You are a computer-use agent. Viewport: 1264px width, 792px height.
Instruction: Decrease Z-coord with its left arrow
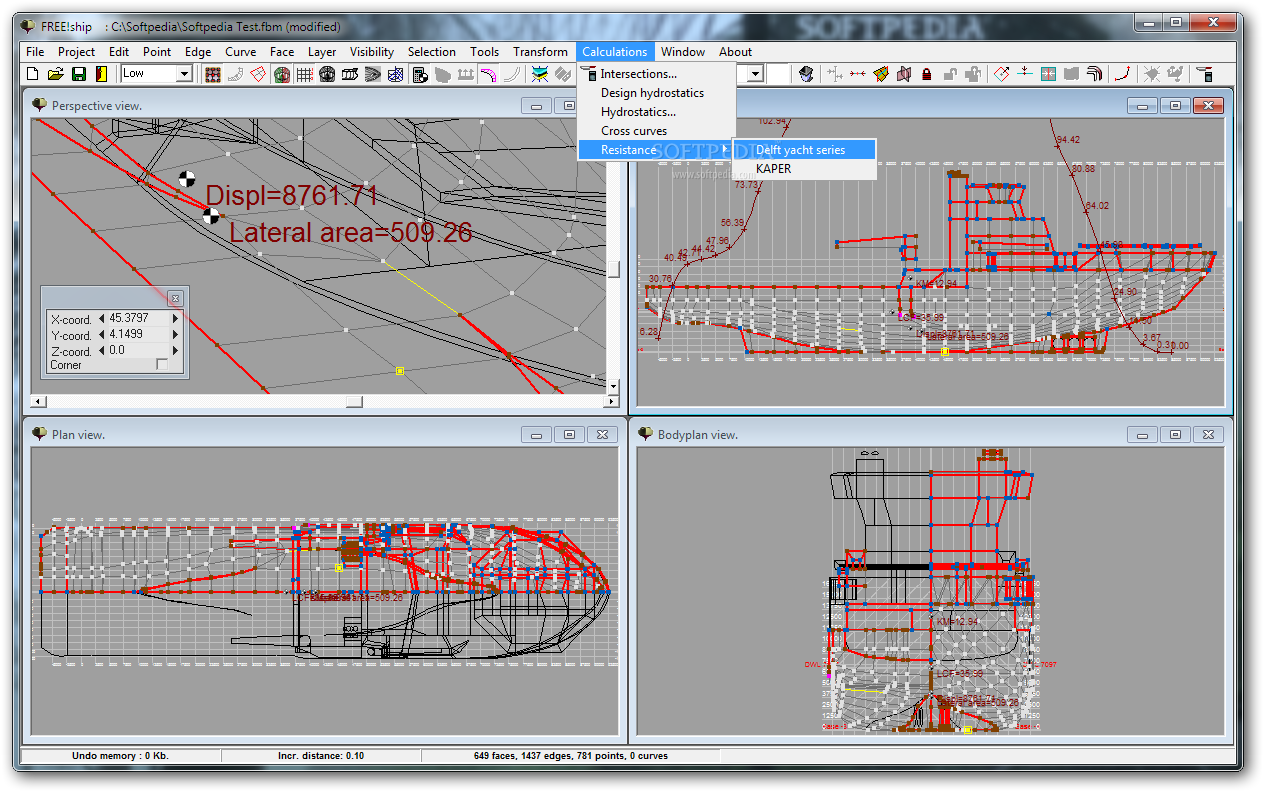(x=101, y=351)
